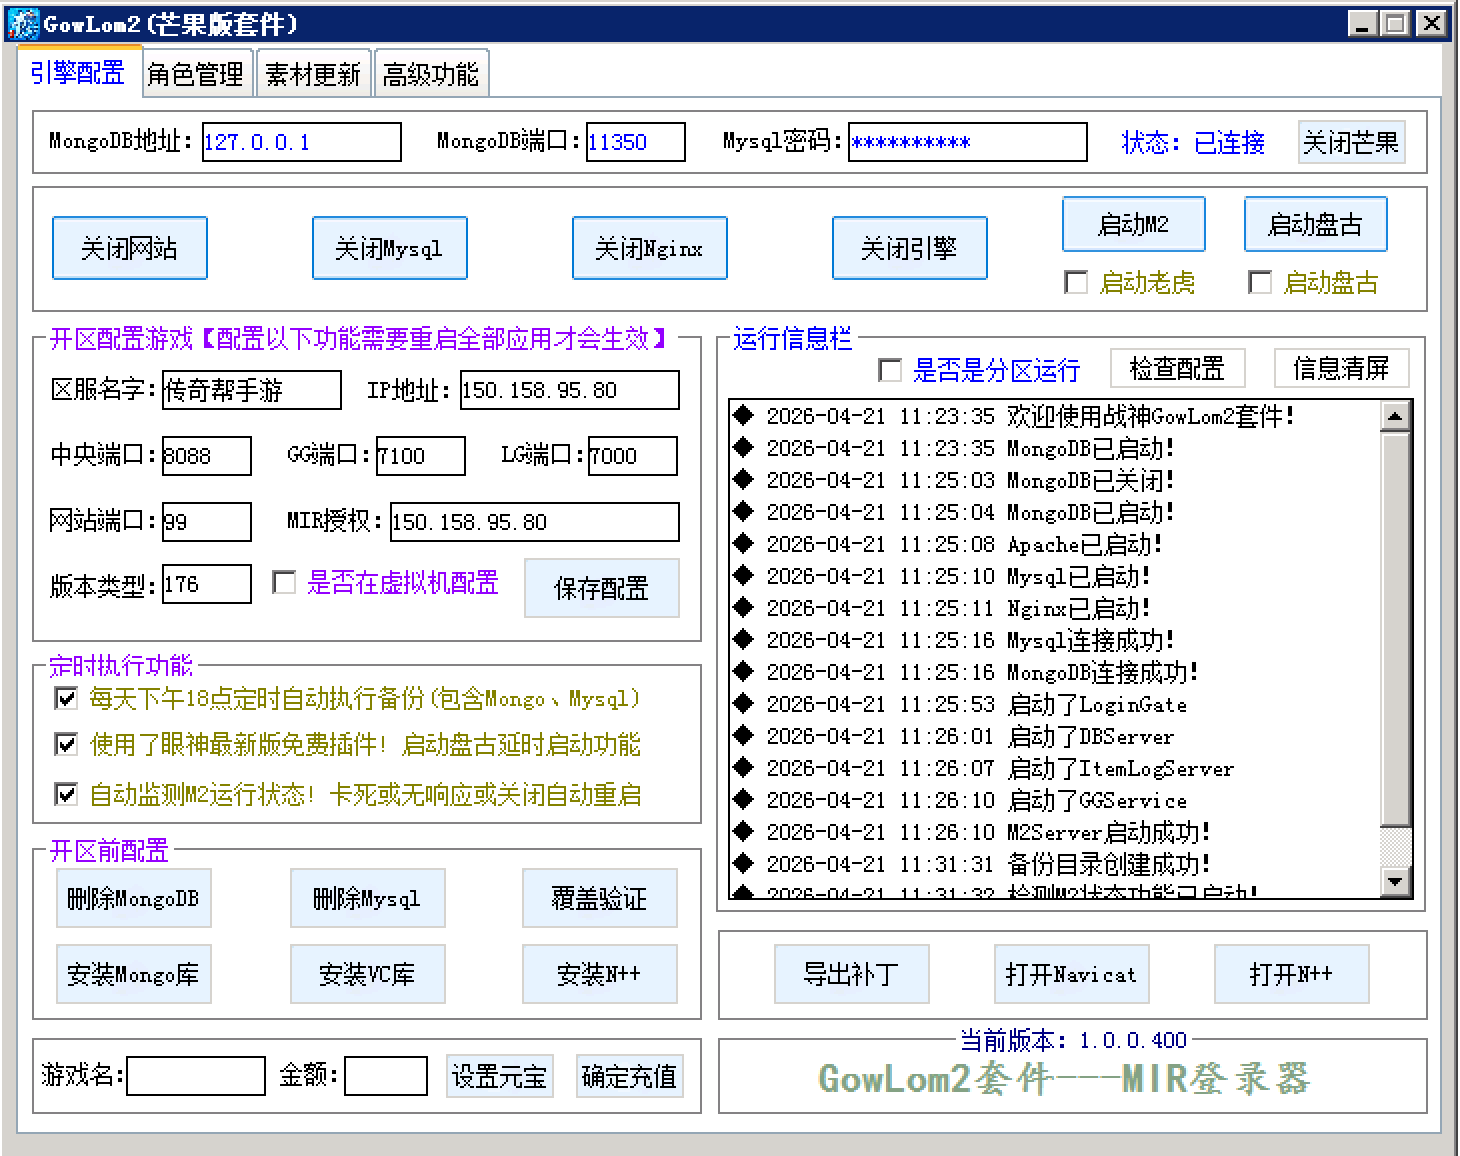Launch Pangu via the 启动盘古 button
Viewport: 1460px width, 1156px height.
1314,224
